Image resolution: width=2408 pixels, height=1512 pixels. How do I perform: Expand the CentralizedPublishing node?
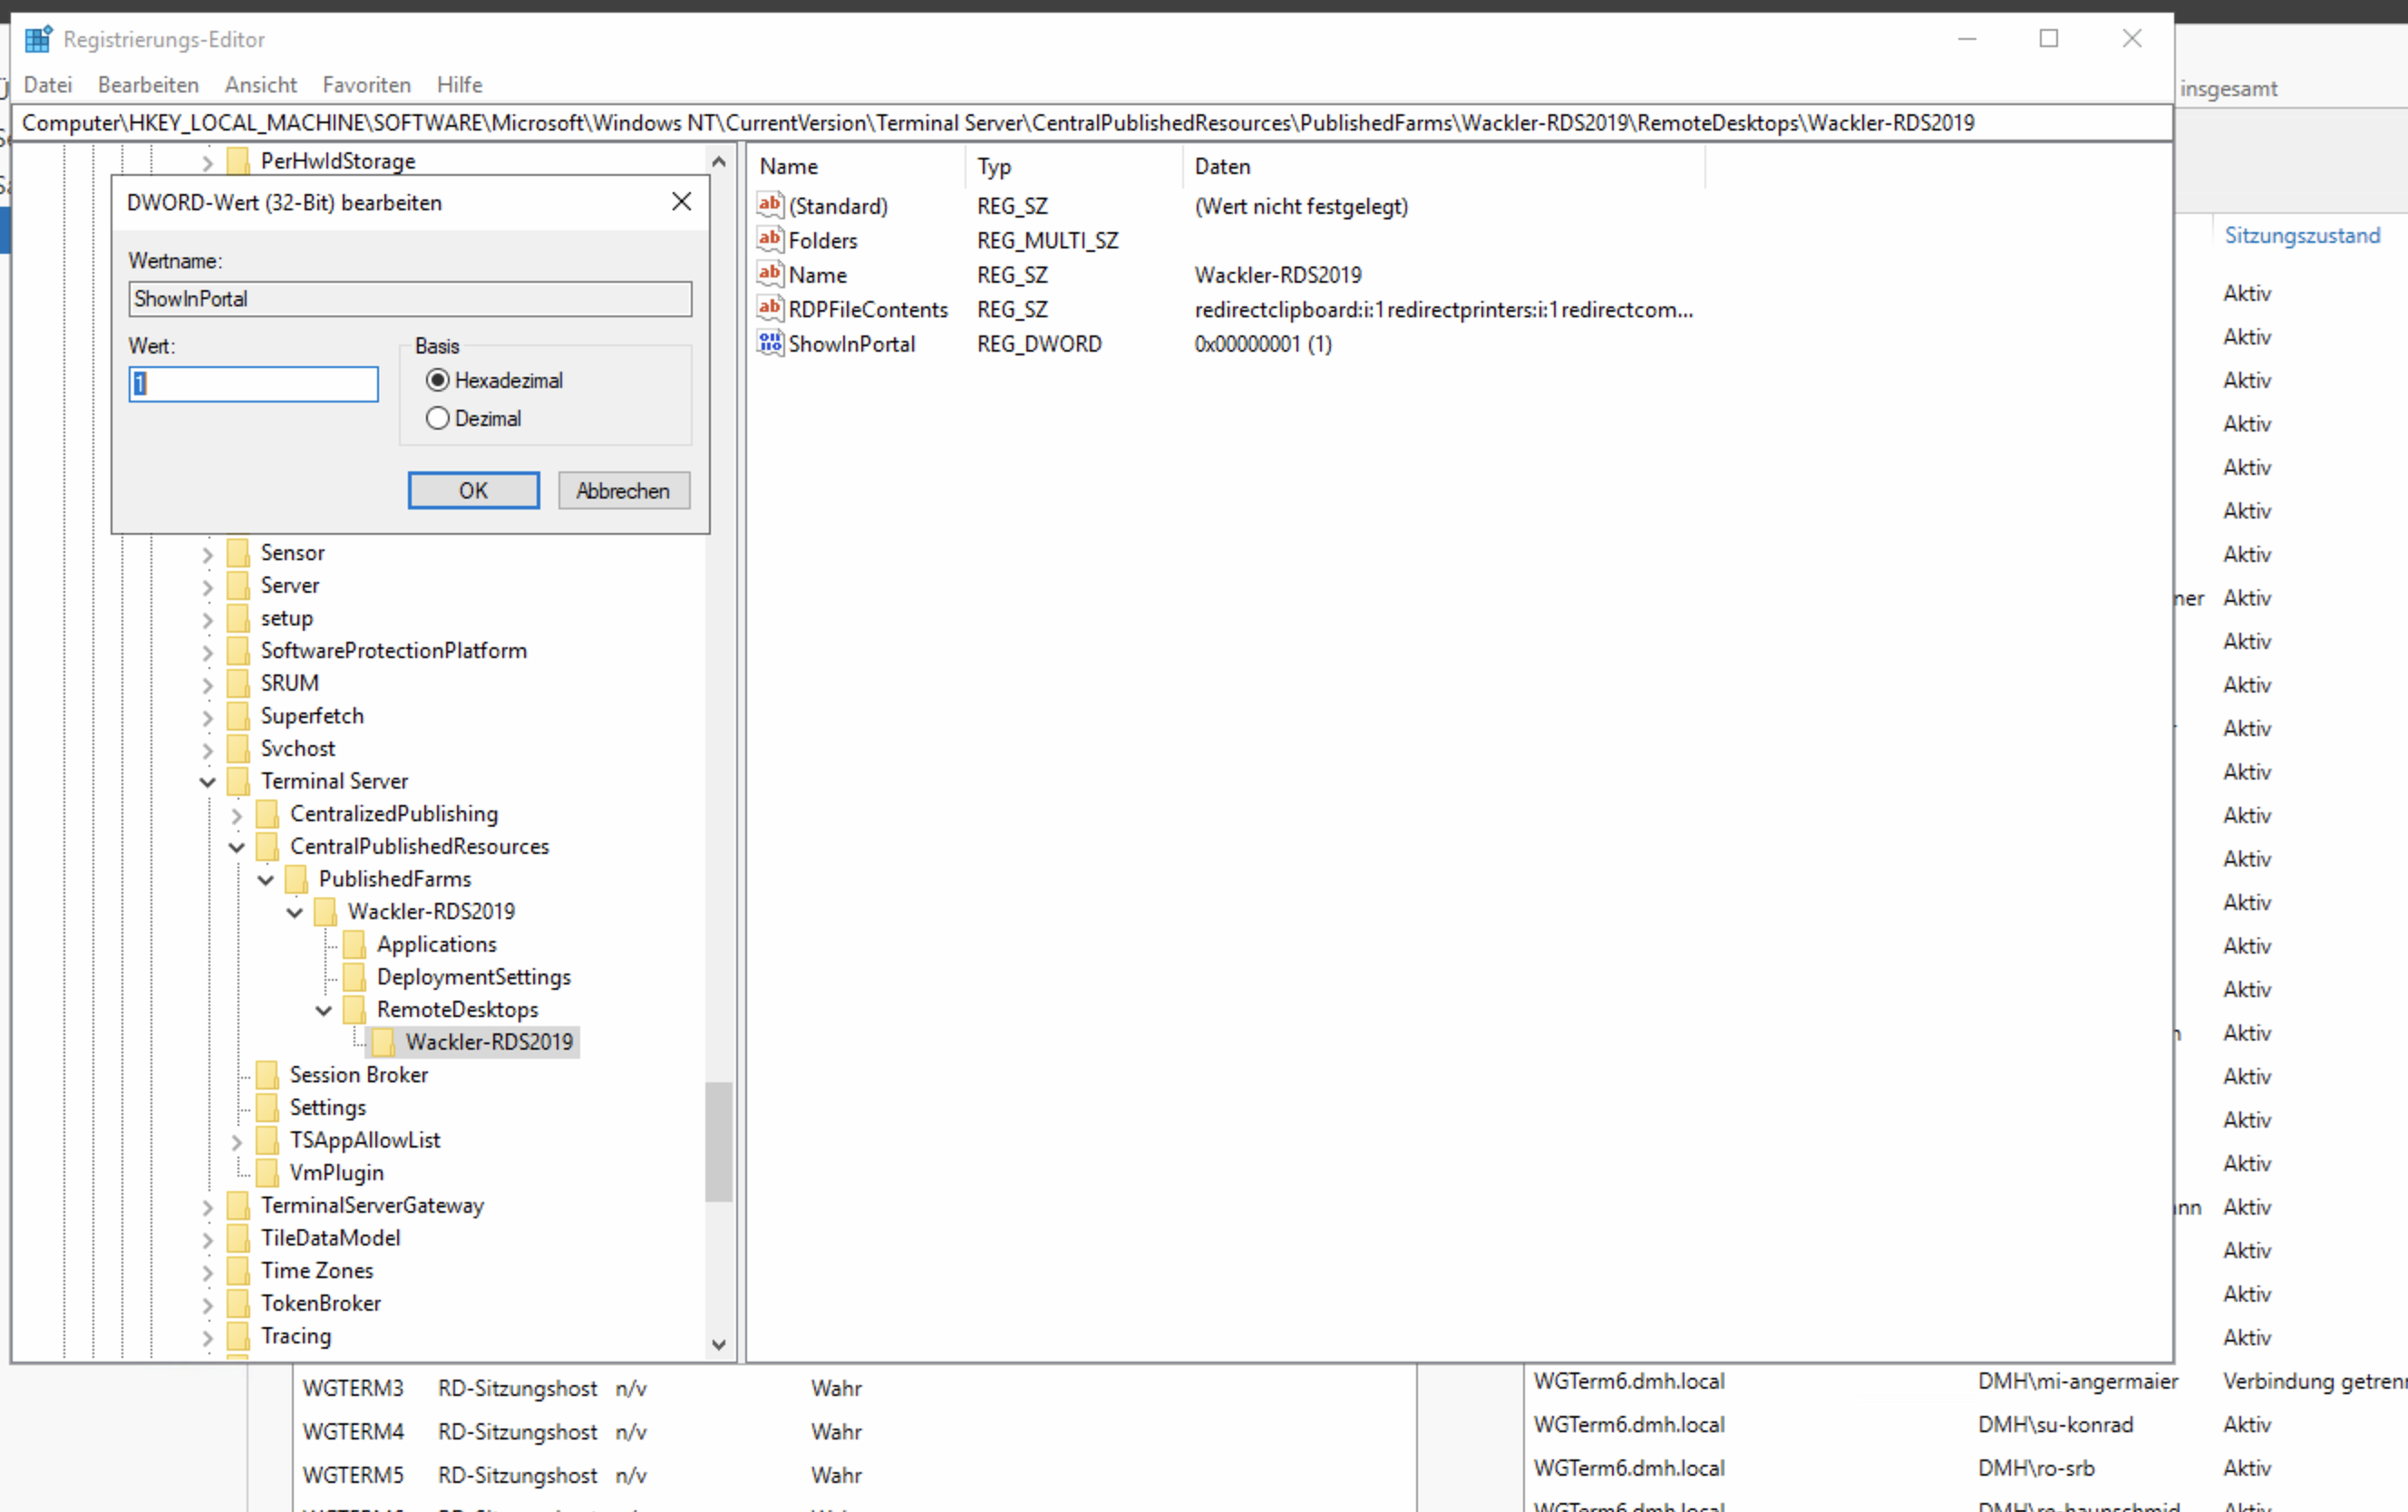coord(237,815)
